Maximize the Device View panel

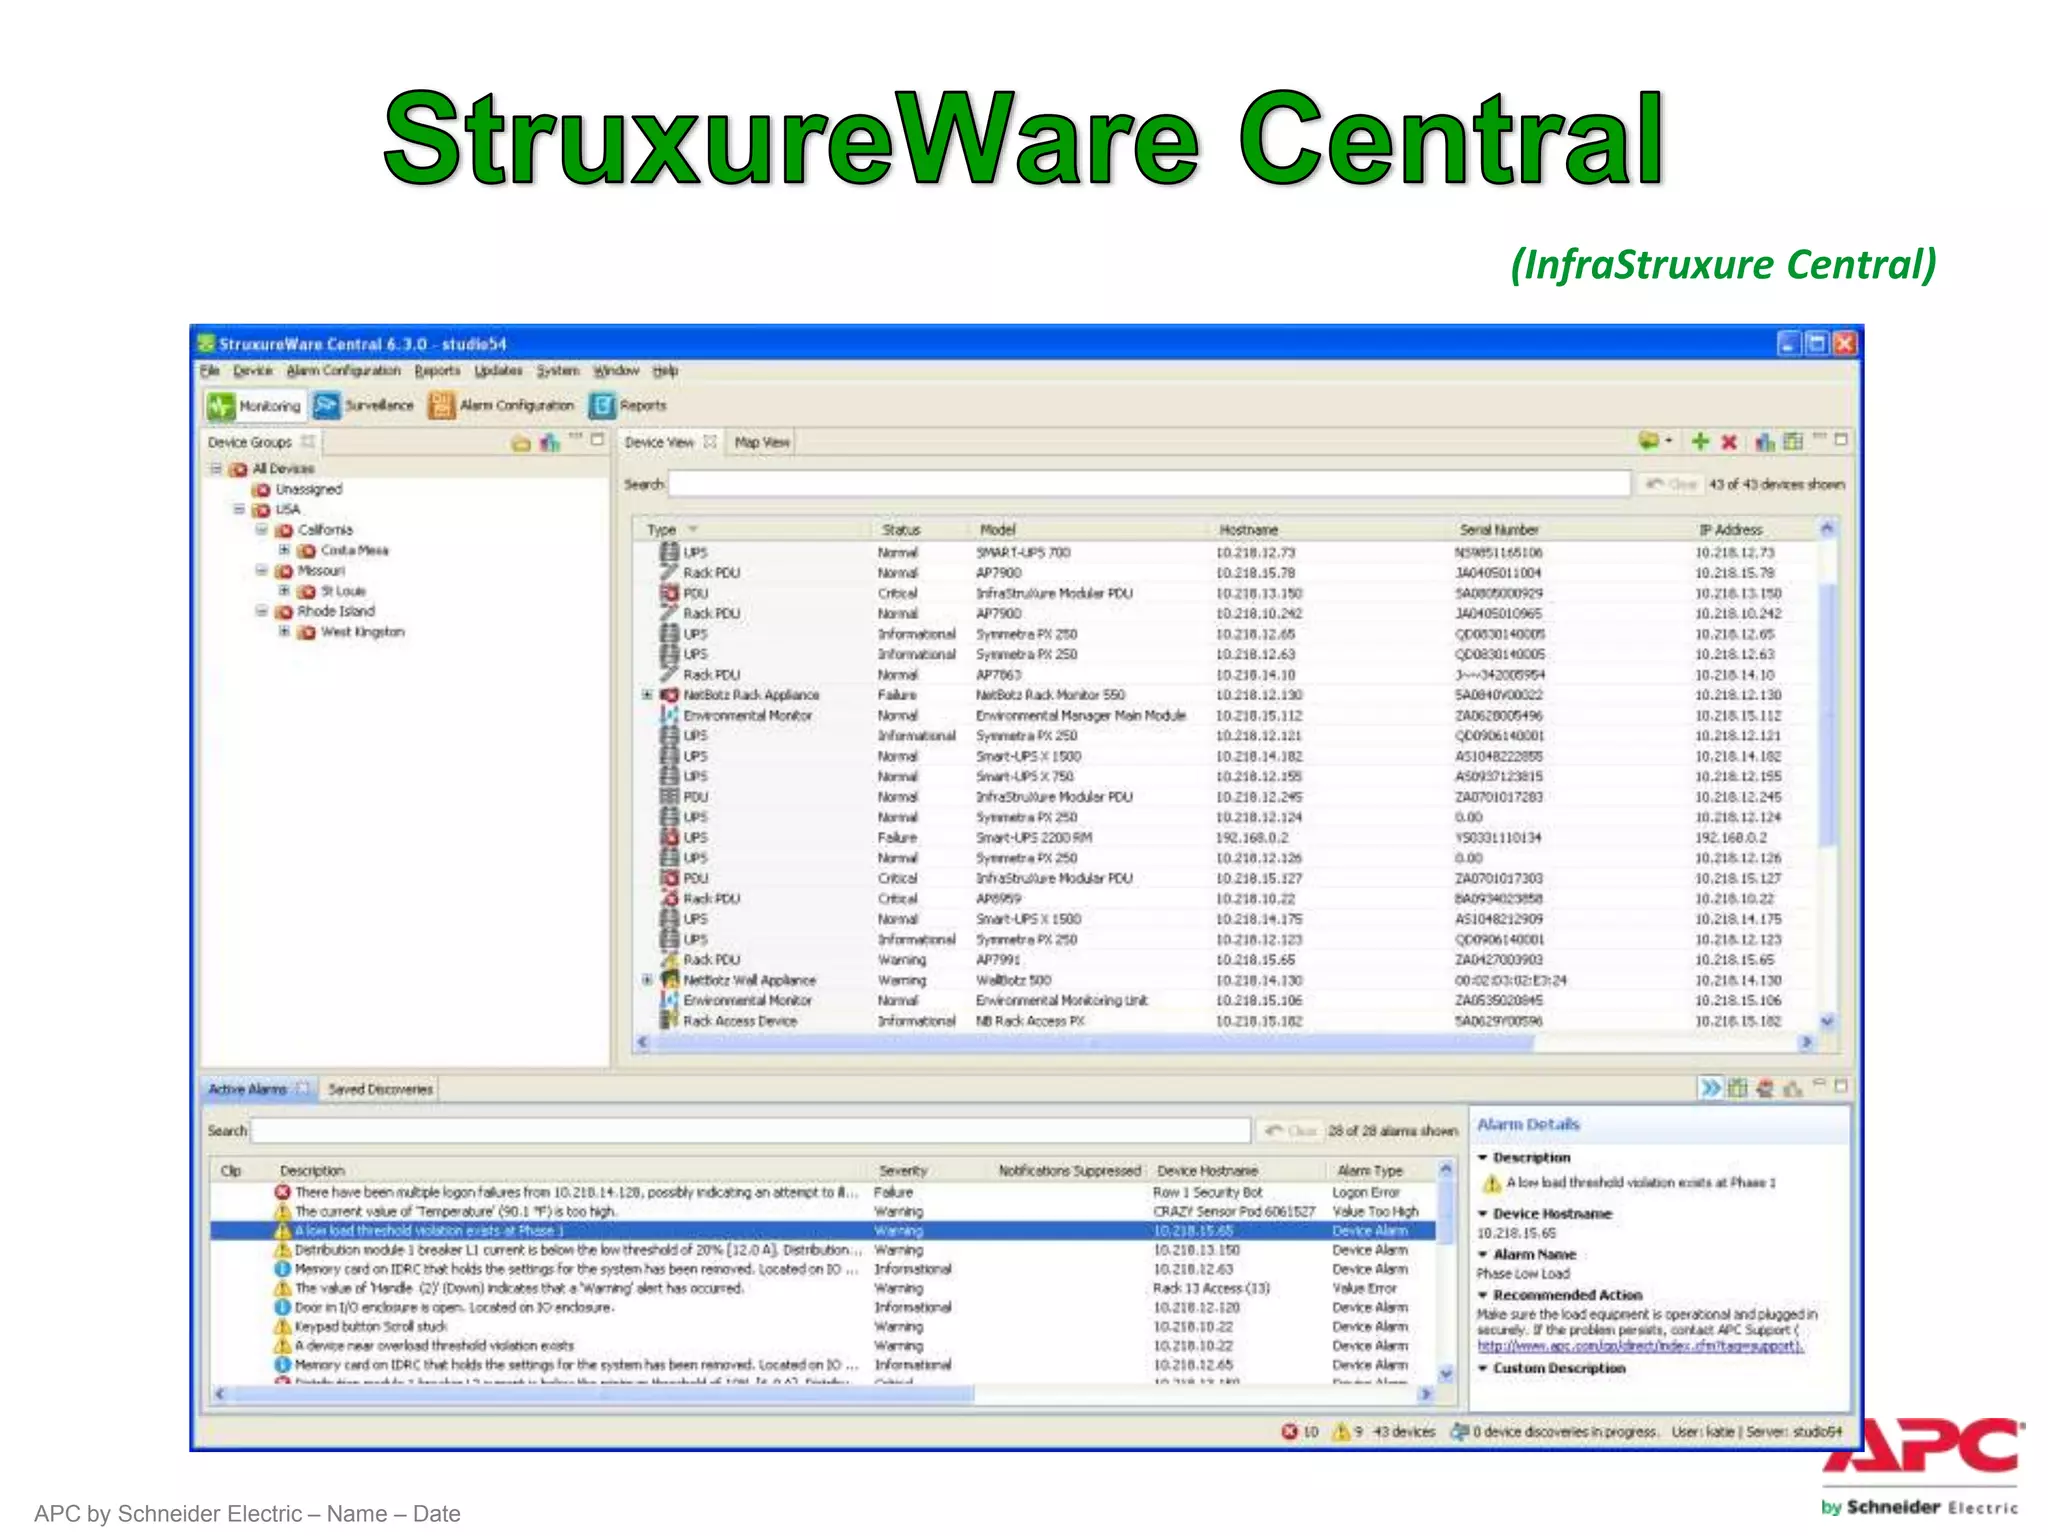1841,439
